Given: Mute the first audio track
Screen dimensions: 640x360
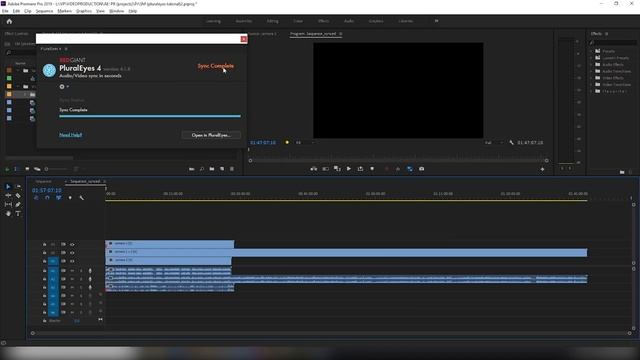Looking at the screenshot, I should click(72, 271).
